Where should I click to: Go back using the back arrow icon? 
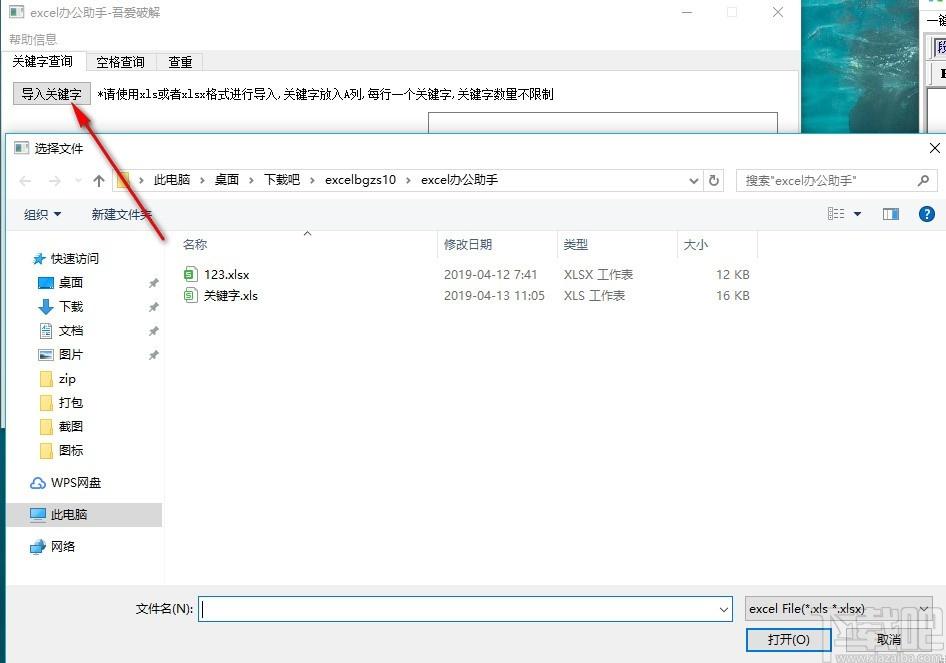tap(25, 180)
